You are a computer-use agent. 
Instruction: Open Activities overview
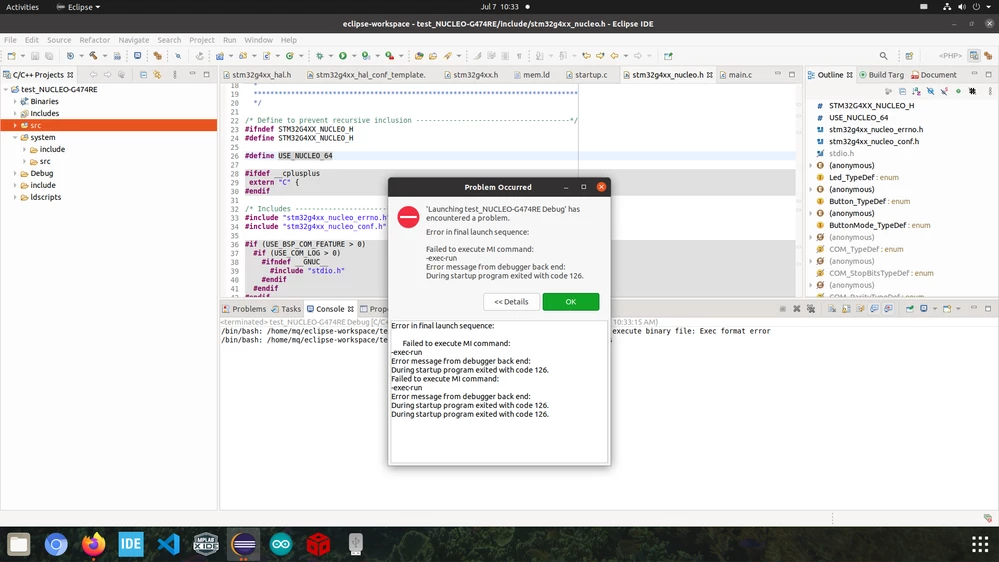tap(22, 7)
